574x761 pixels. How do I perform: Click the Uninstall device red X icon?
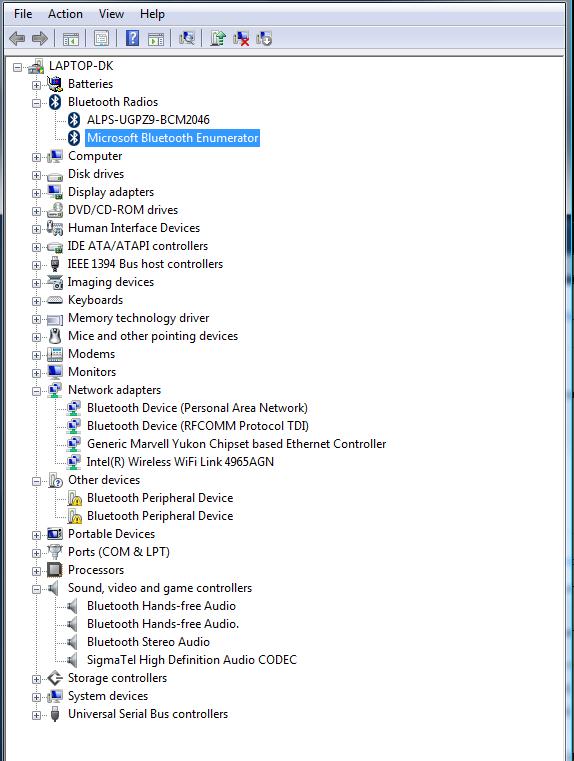click(241, 38)
